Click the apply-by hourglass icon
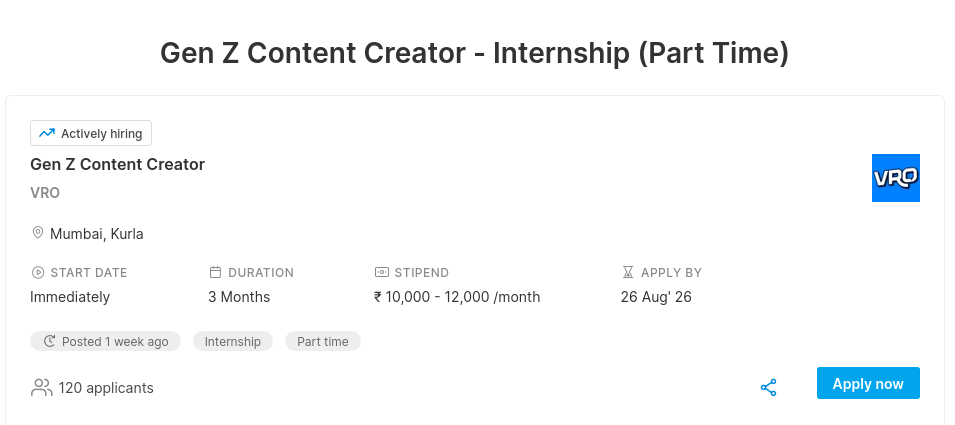Image resolution: width=955 pixels, height=425 pixels. pyautogui.click(x=628, y=272)
